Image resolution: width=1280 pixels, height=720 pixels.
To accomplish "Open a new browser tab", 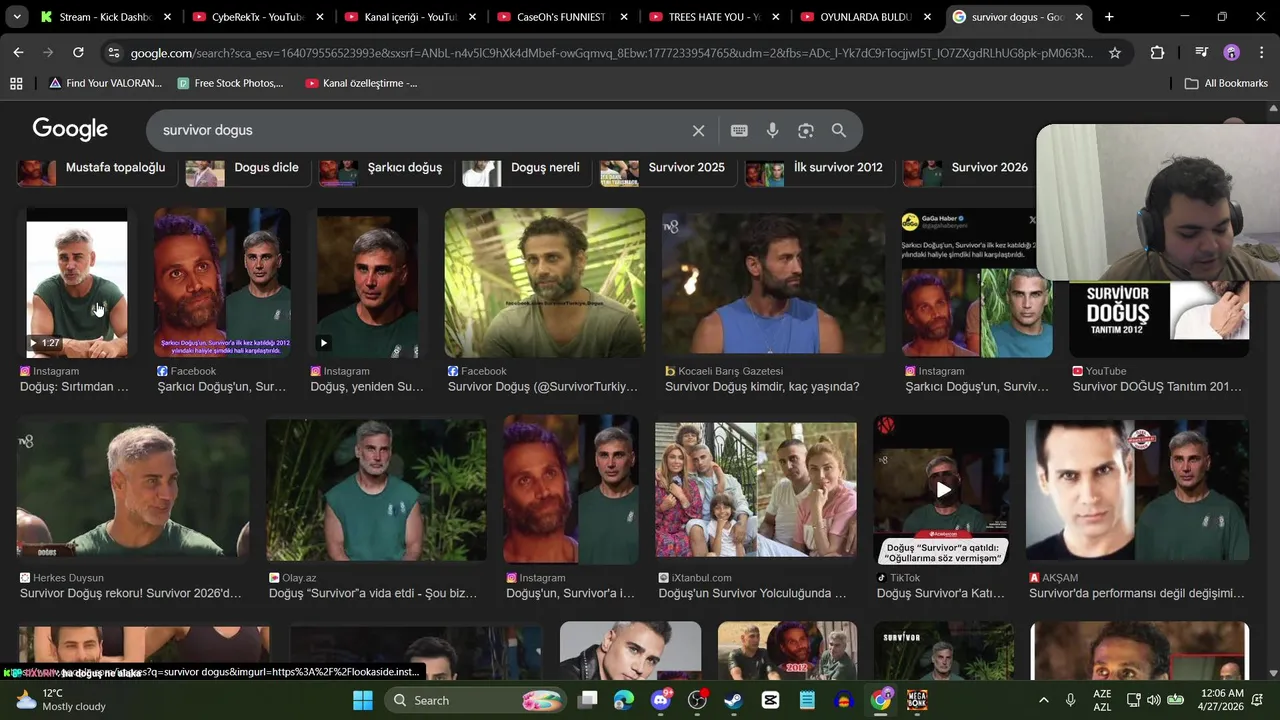I will [x=1109, y=17].
